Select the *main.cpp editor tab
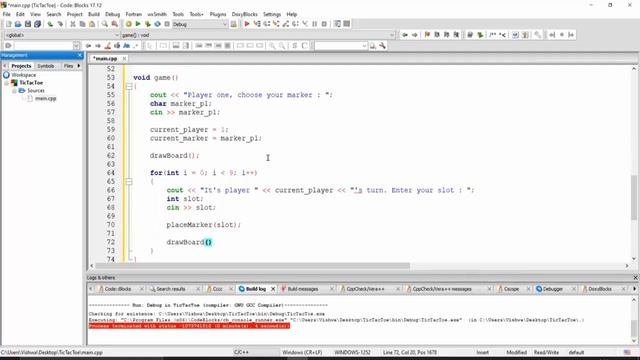Viewport: 640px width, 360px height. [x=105, y=59]
